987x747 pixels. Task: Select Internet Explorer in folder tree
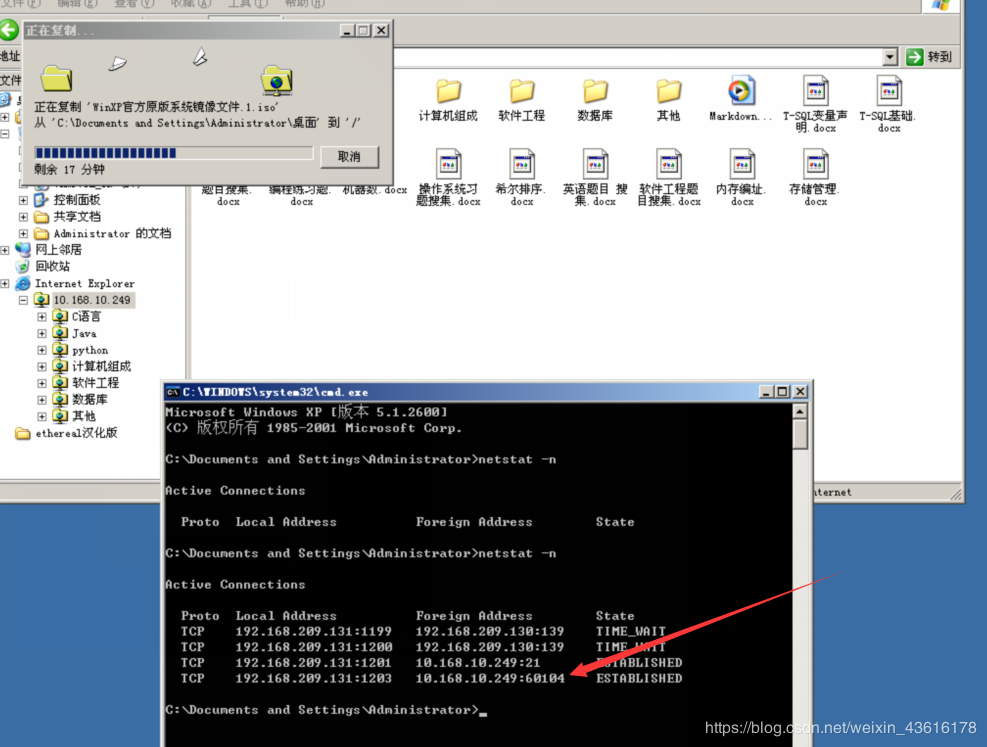point(84,283)
